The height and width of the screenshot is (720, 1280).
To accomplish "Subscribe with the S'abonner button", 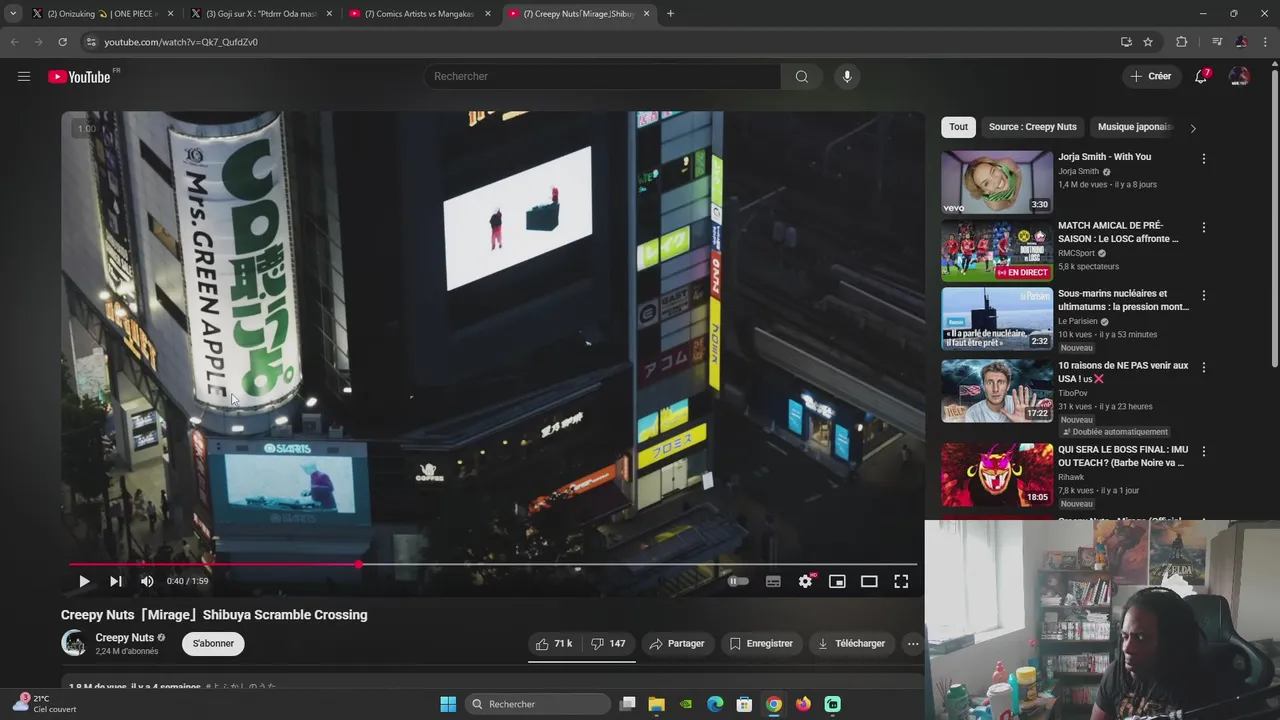I will pos(213,643).
